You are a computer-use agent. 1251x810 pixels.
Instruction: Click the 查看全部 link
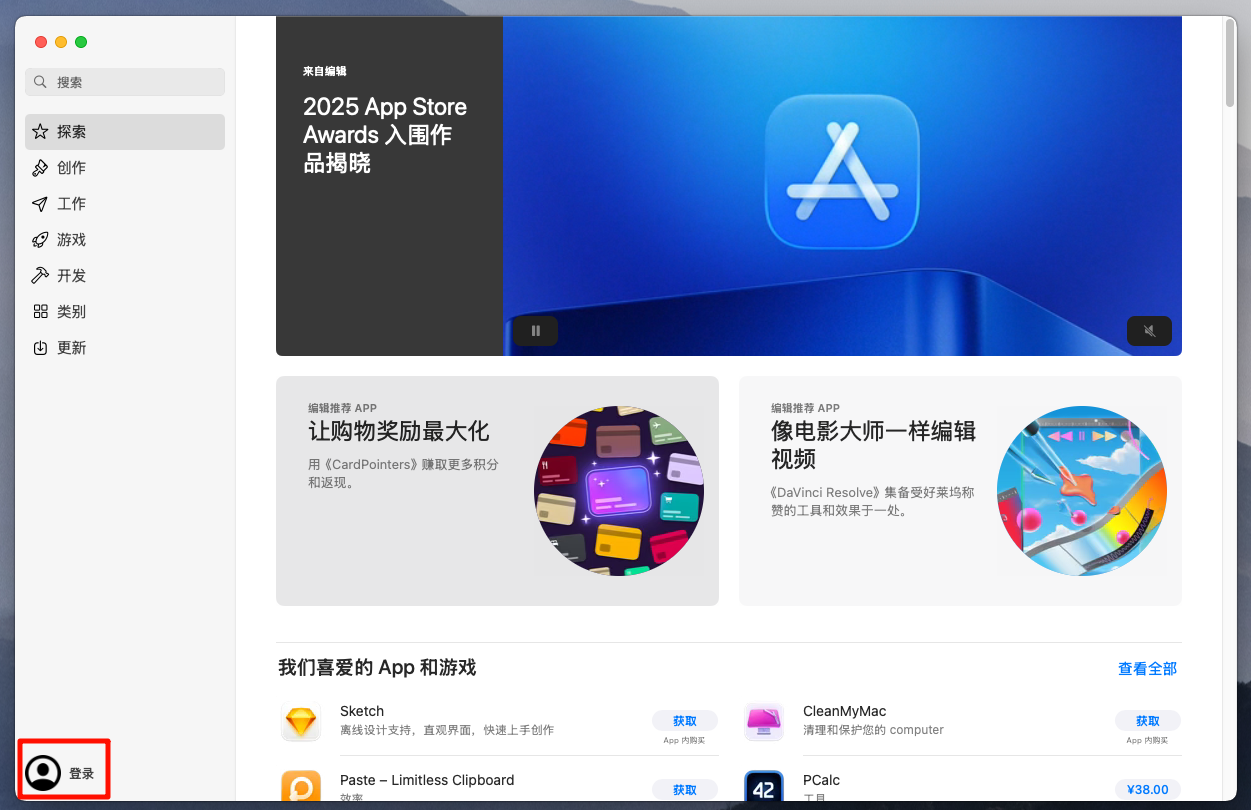click(x=1147, y=669)
